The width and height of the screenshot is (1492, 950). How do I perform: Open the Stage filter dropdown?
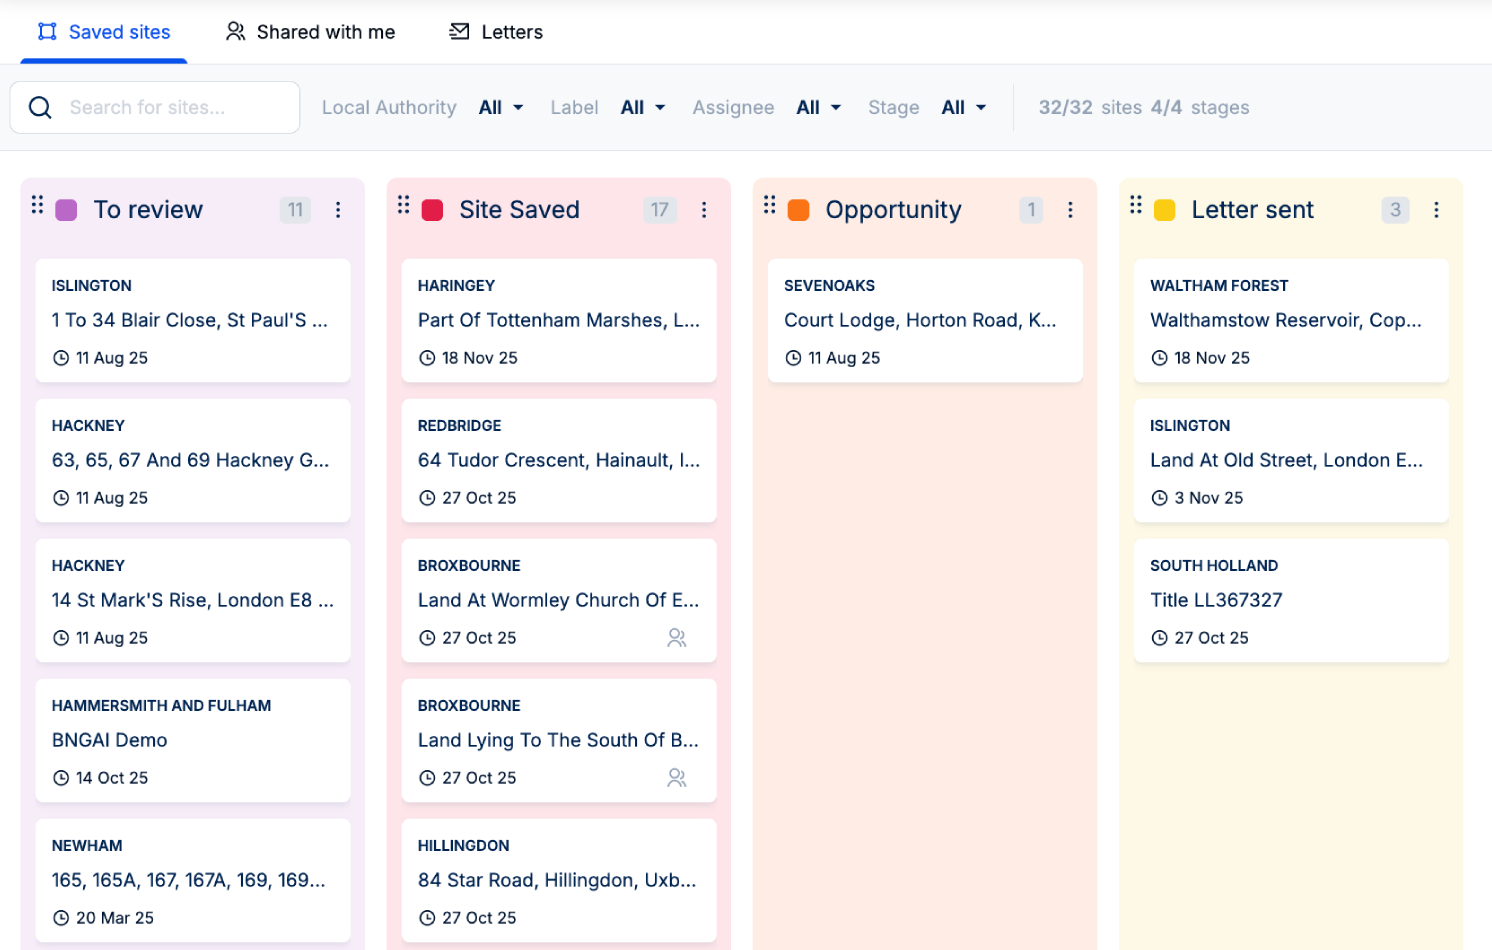click(962, 107)
